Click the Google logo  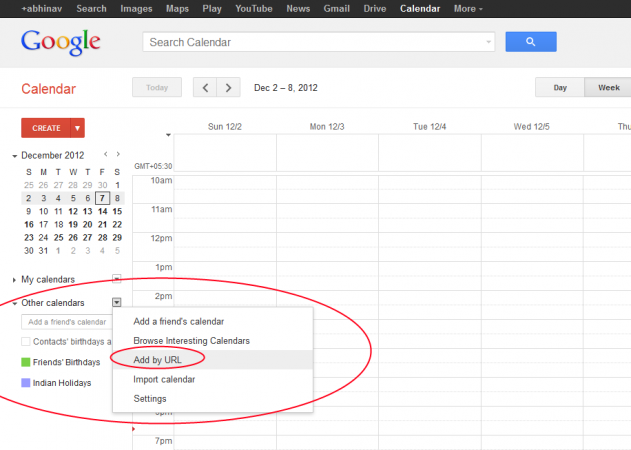[x=61, y=42]
